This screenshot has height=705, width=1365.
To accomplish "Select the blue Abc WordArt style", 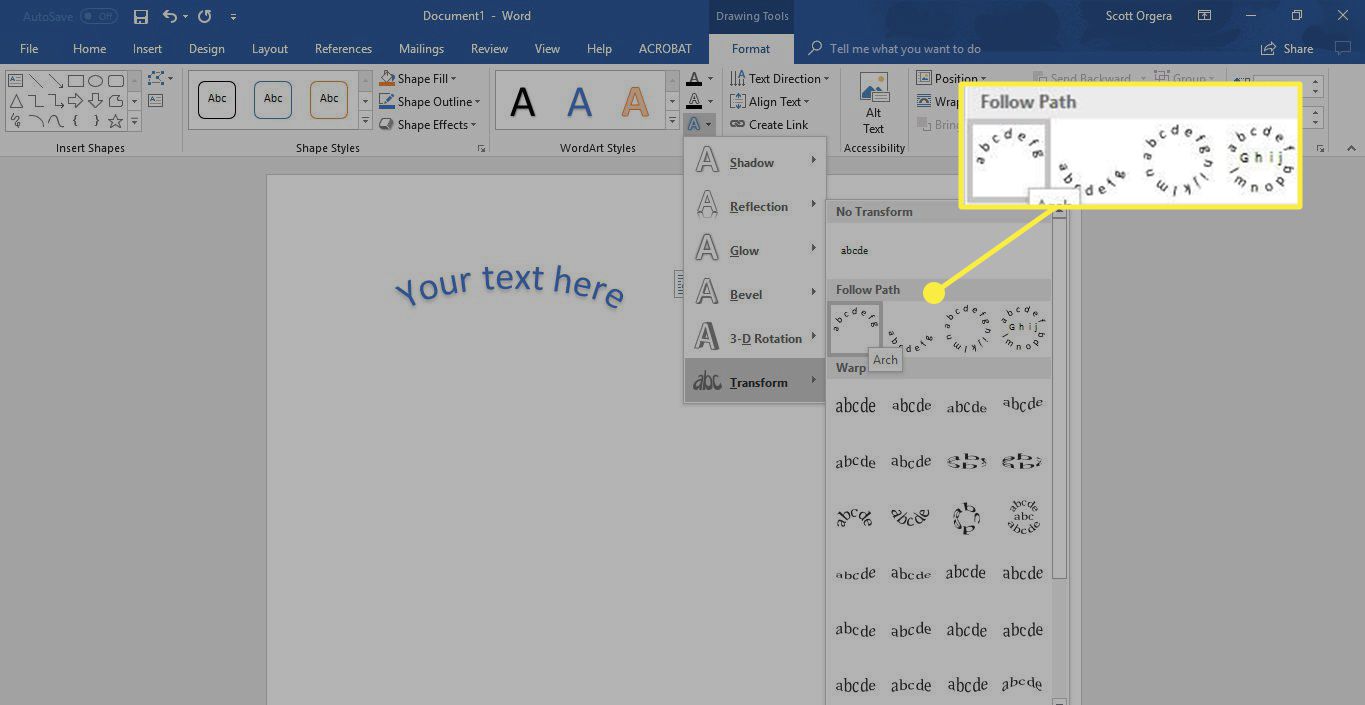I will click(x=271, y=99).
